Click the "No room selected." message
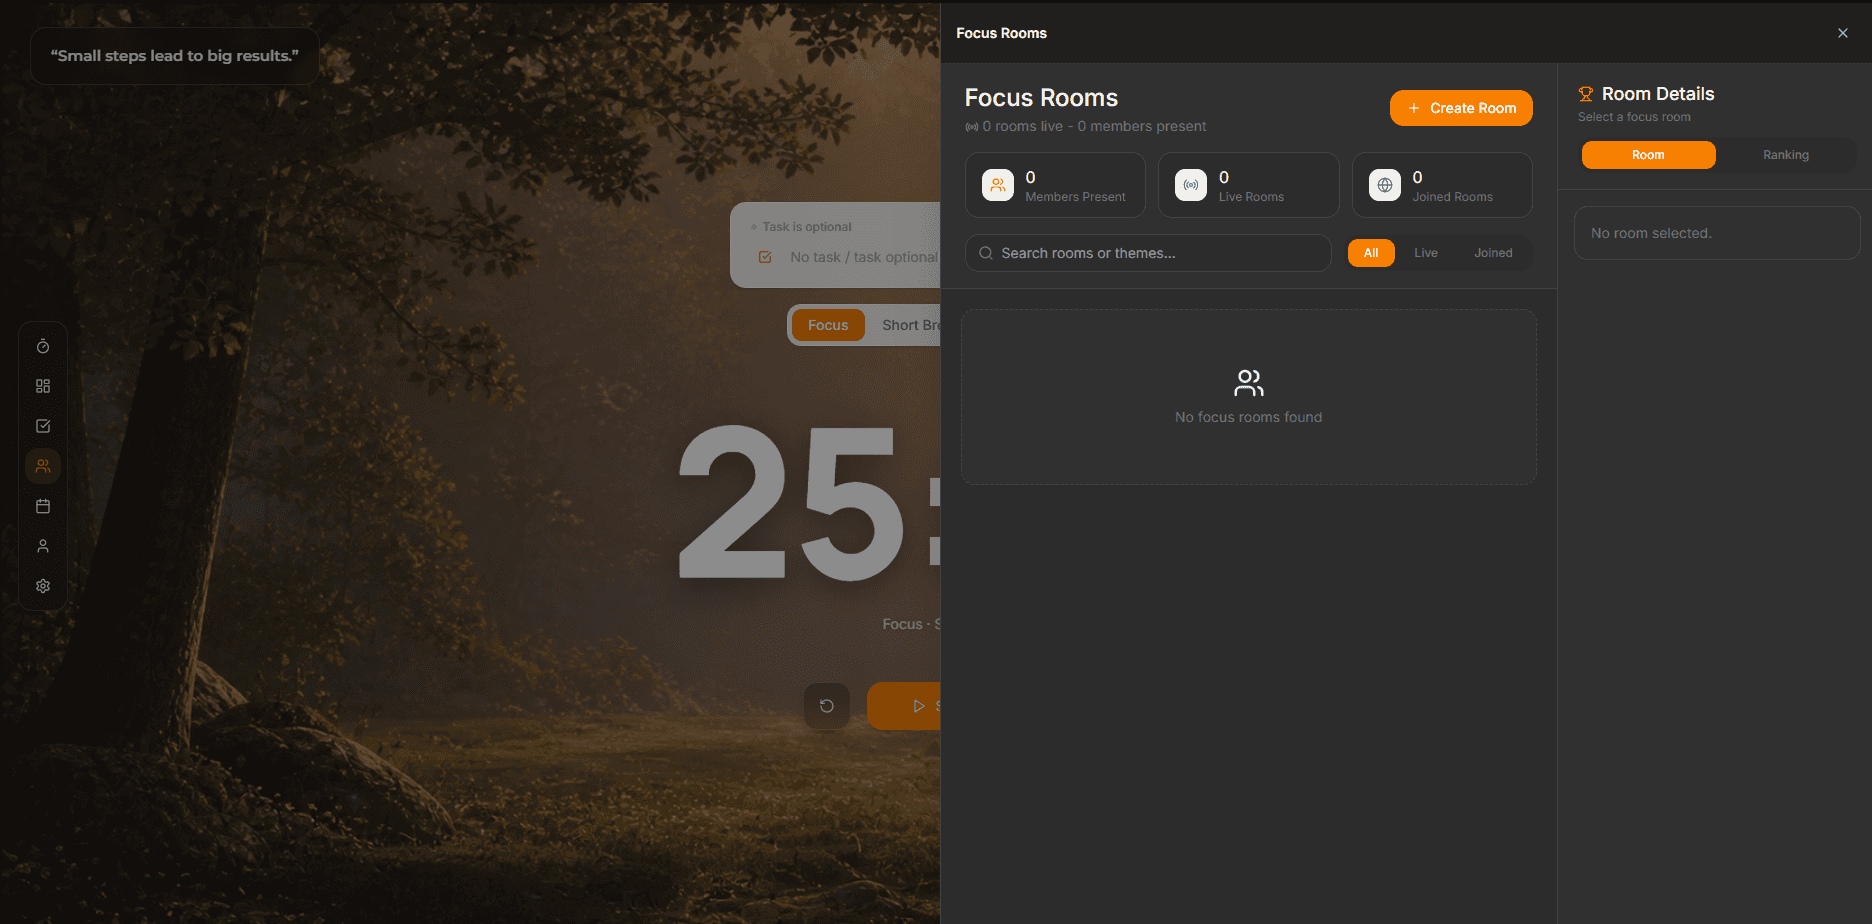This screenshot has height=924, width=1872. point(1651,233)
